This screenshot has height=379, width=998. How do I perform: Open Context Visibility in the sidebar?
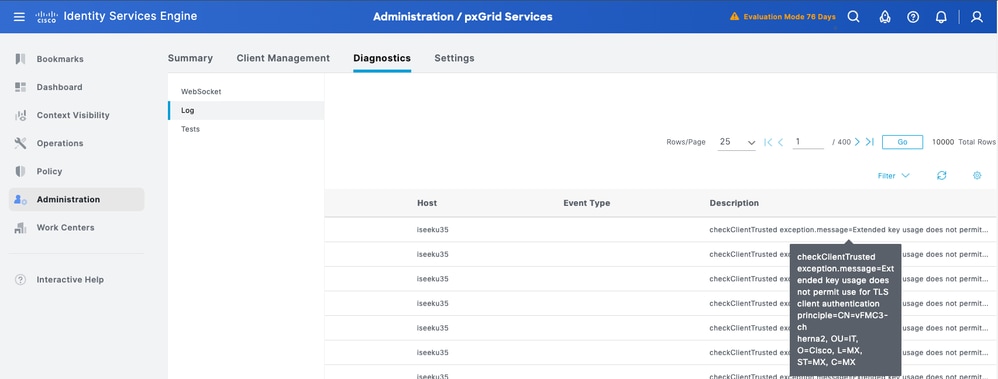point(73,115)
